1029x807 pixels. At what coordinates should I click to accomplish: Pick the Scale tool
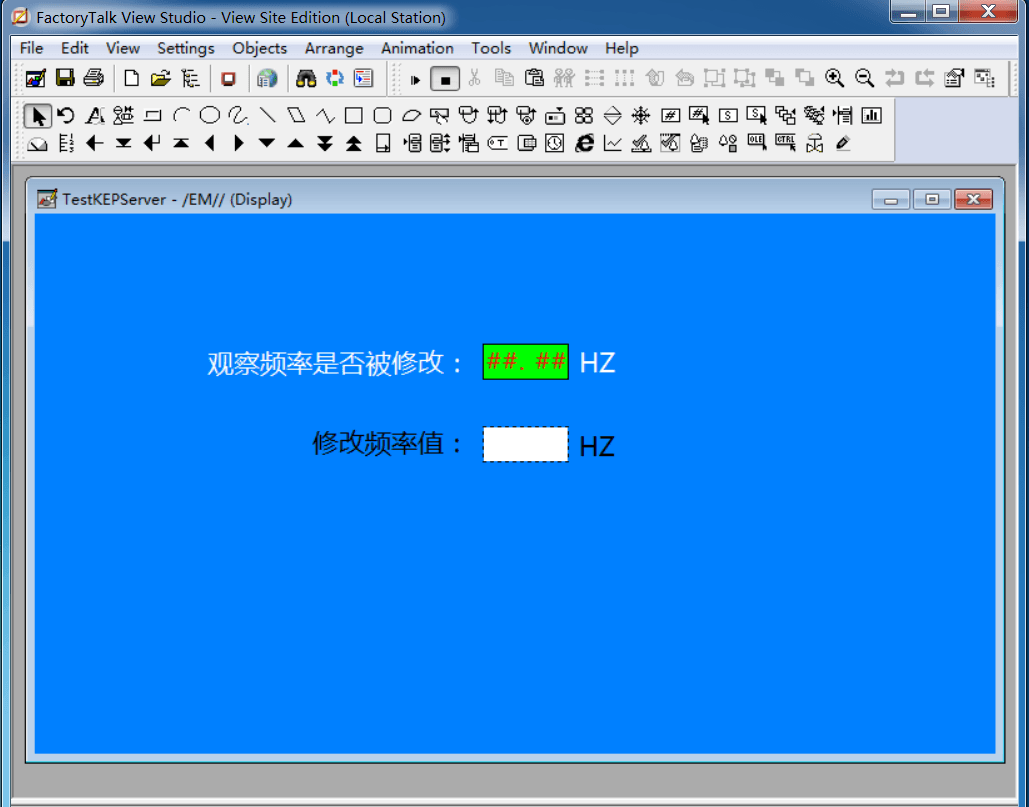66,144
